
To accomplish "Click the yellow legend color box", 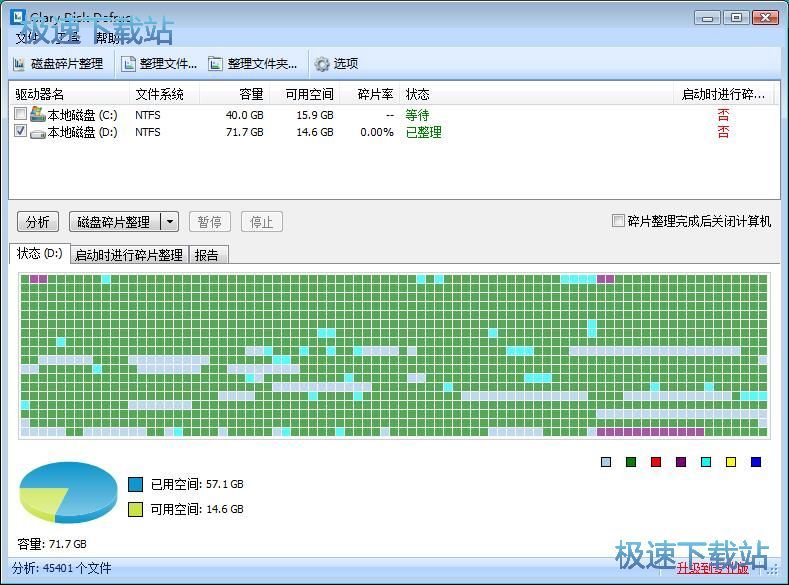I will 731,462.
